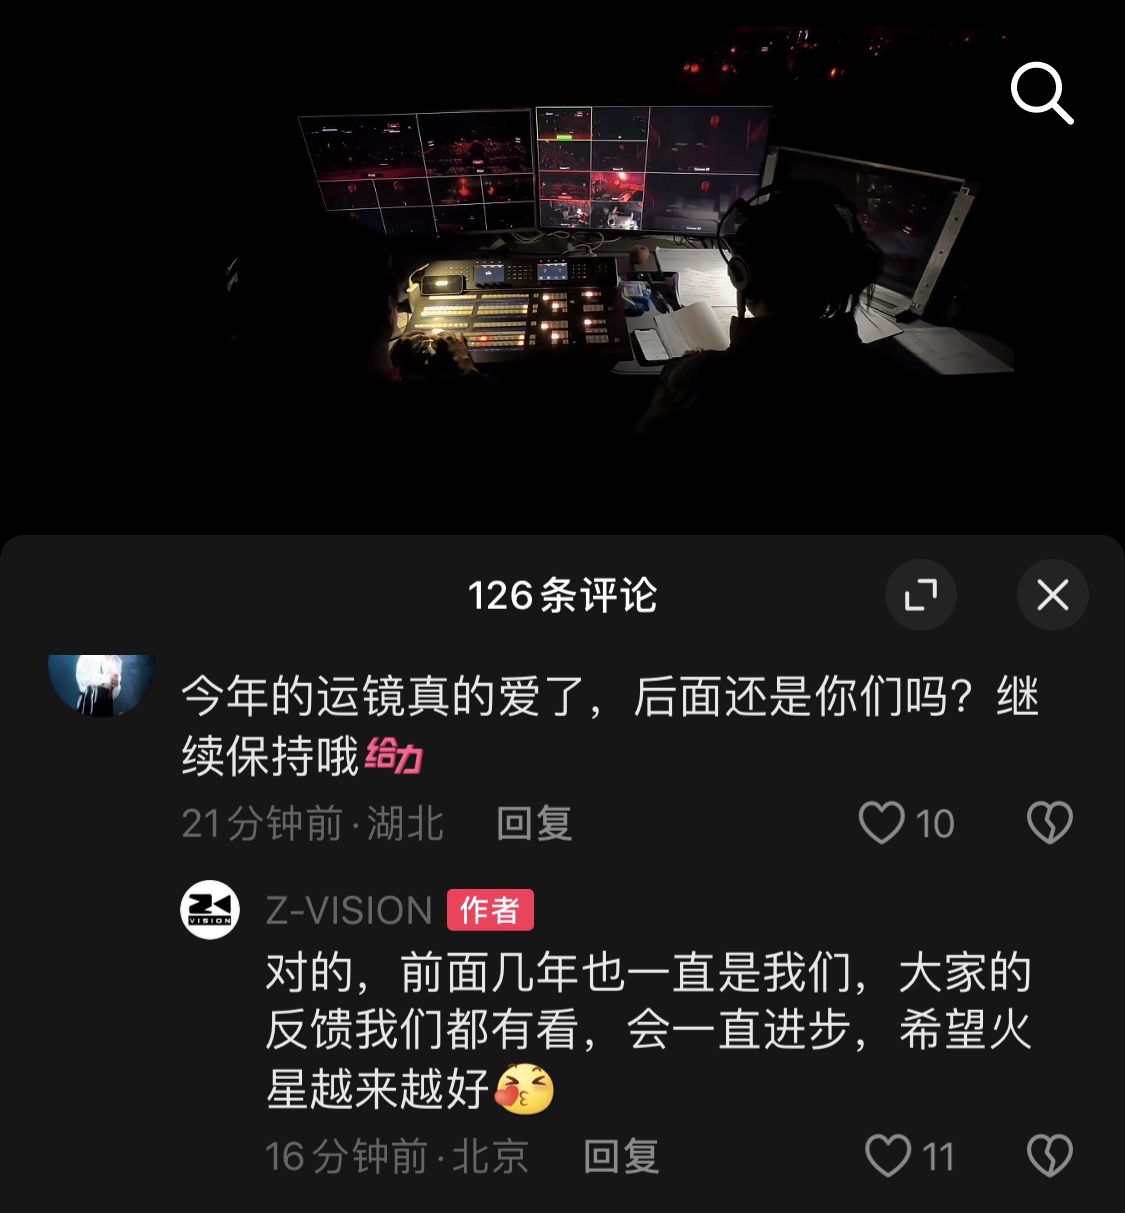
Task: Close the 126条评论 comments panel
Action: [1053, 595]
